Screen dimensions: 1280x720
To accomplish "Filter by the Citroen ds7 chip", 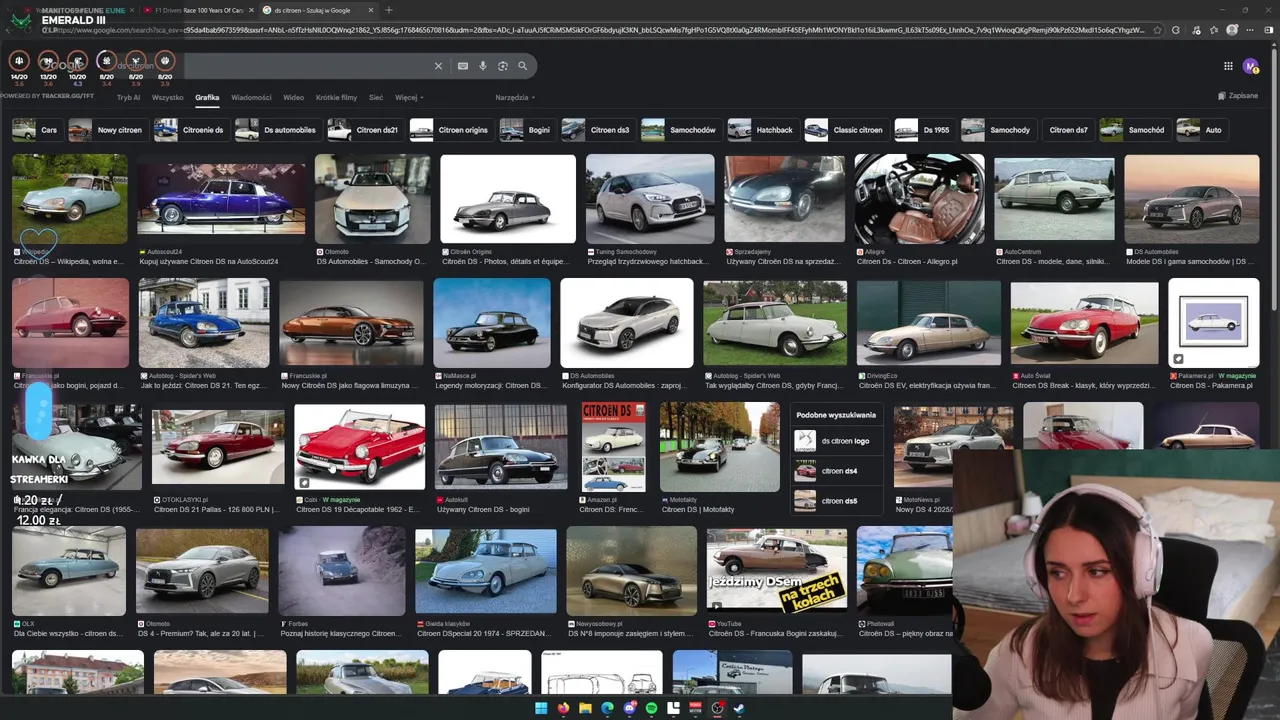I will click(x=1068, y=130).
